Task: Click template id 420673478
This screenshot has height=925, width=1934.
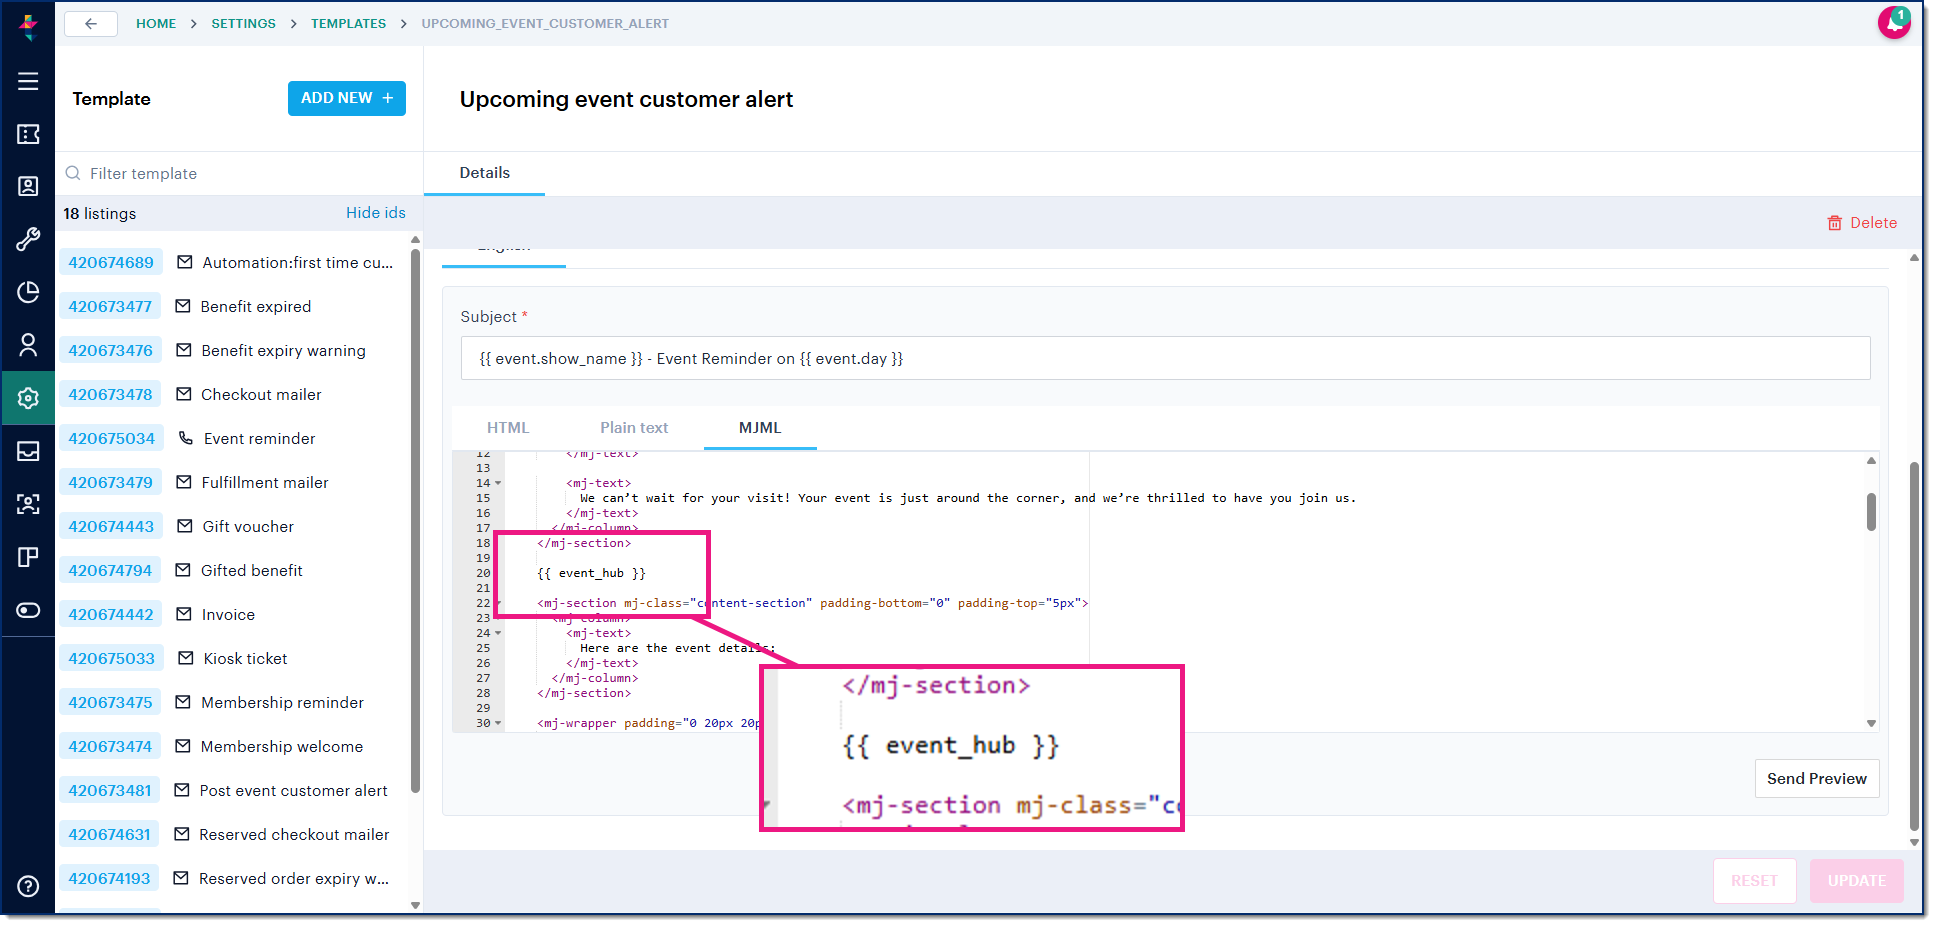Action: point(110,394)
